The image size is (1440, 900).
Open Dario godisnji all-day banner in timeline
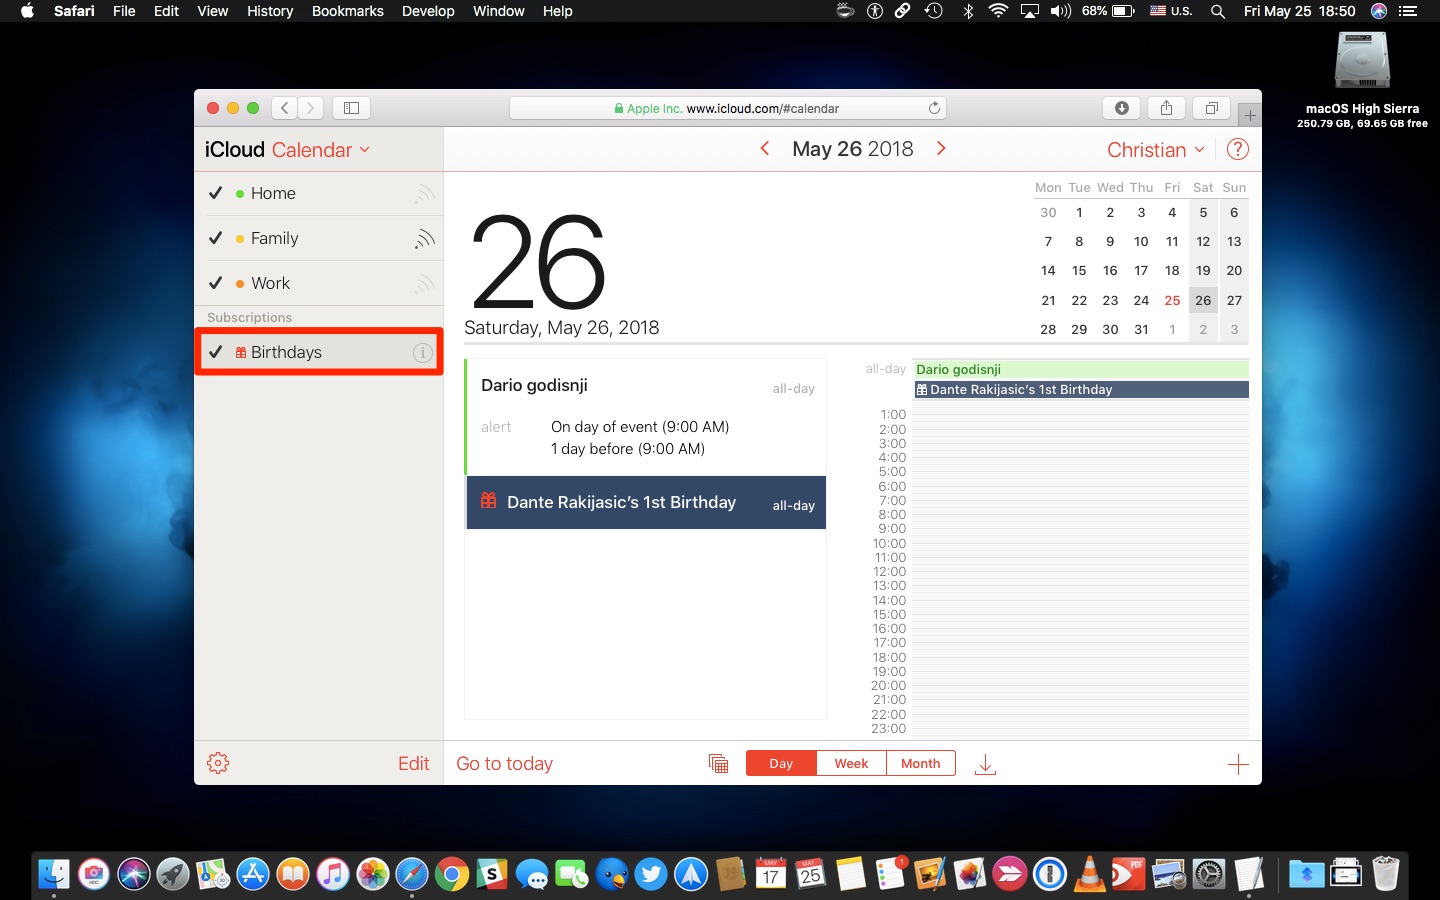(x=1081, y=369)
